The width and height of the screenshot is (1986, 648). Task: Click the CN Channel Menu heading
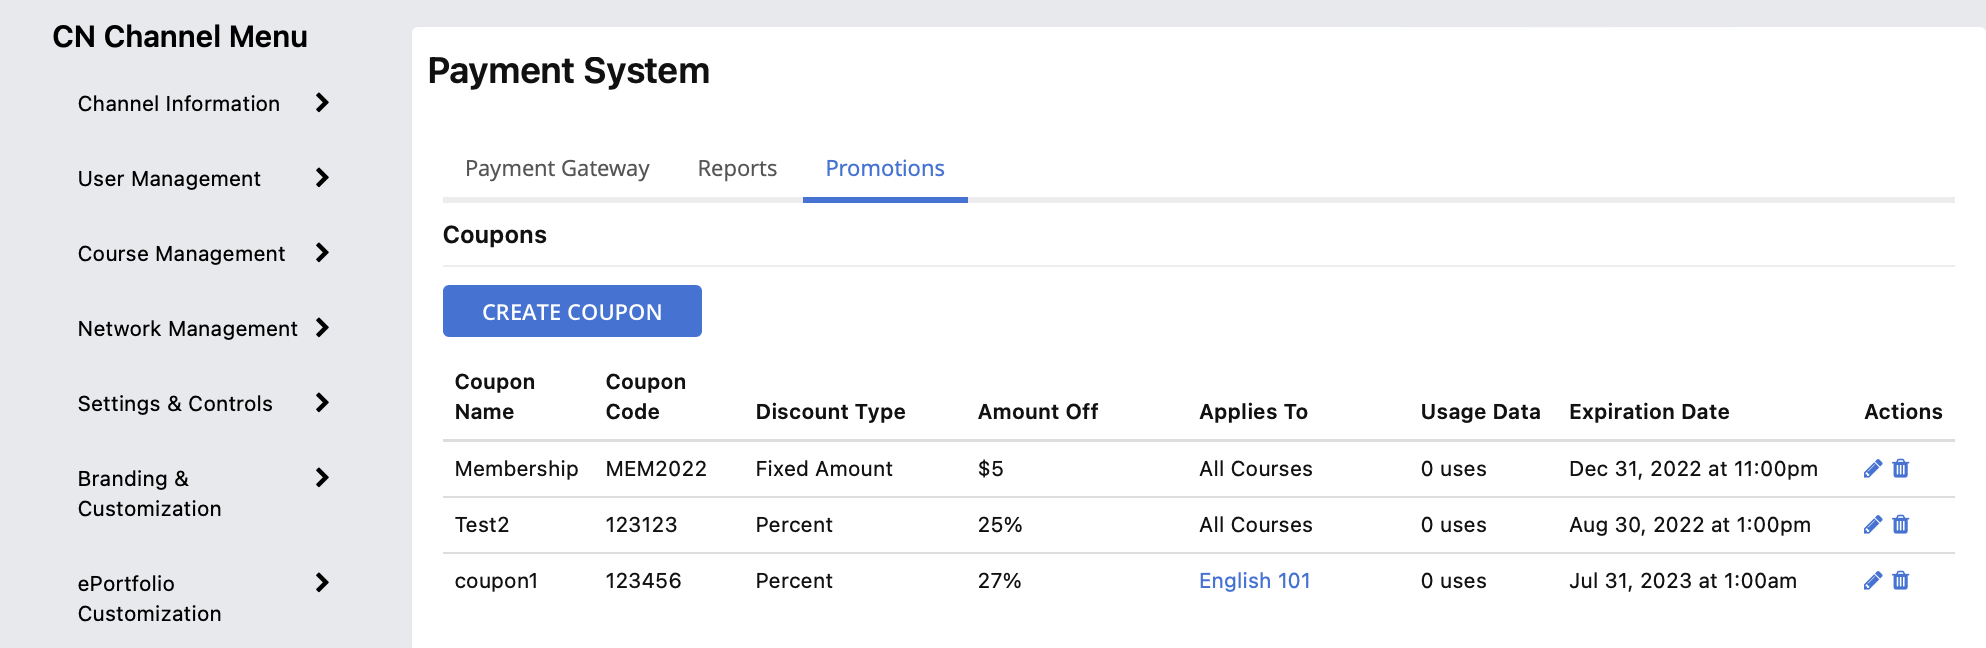(x=180, y=37)
